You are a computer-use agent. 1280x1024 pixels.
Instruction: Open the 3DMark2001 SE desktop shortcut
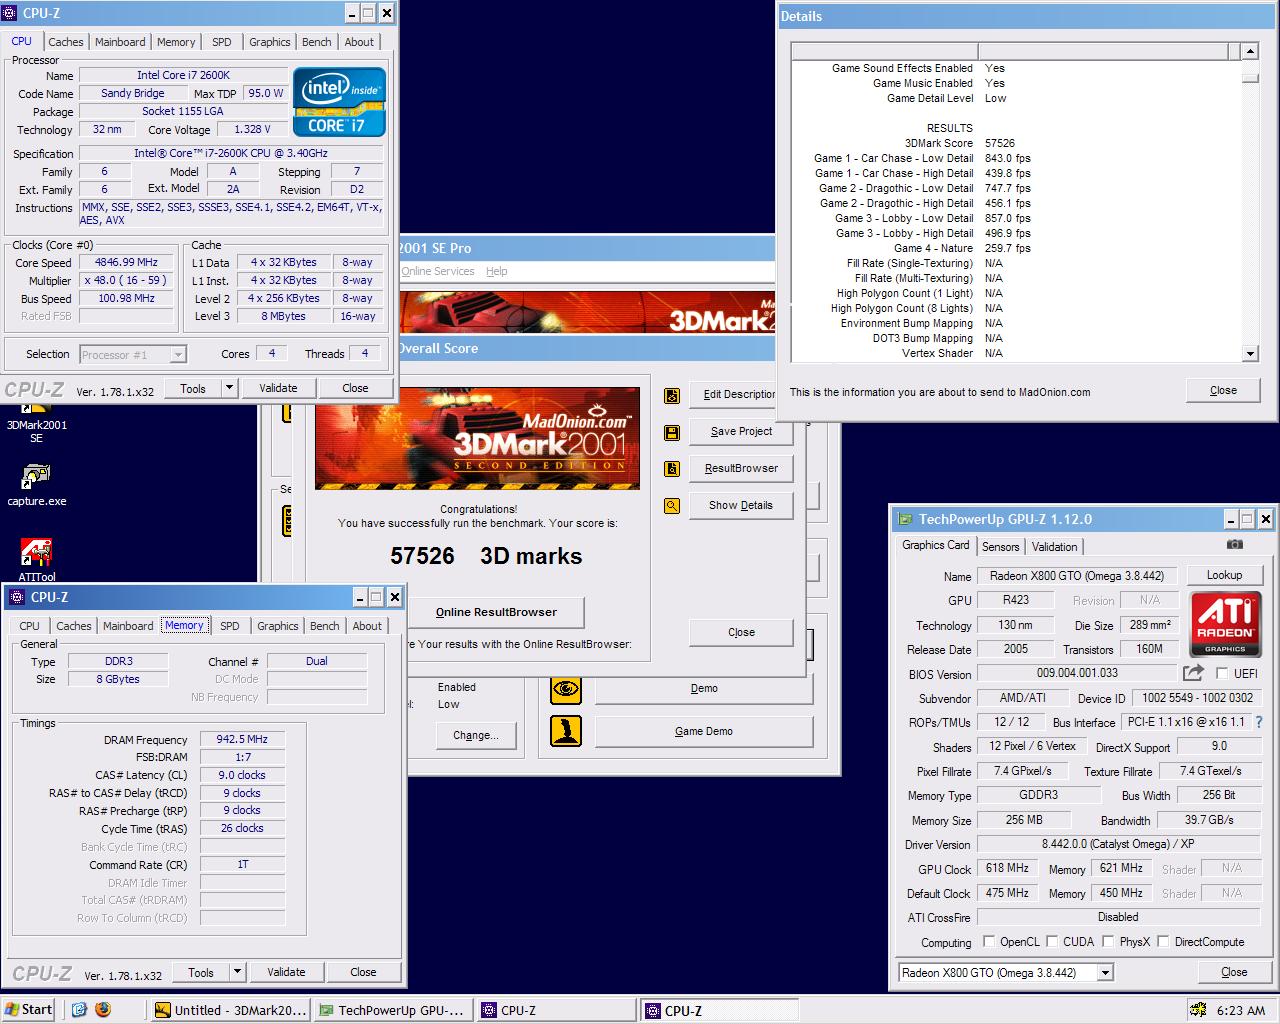click(36, 420)
